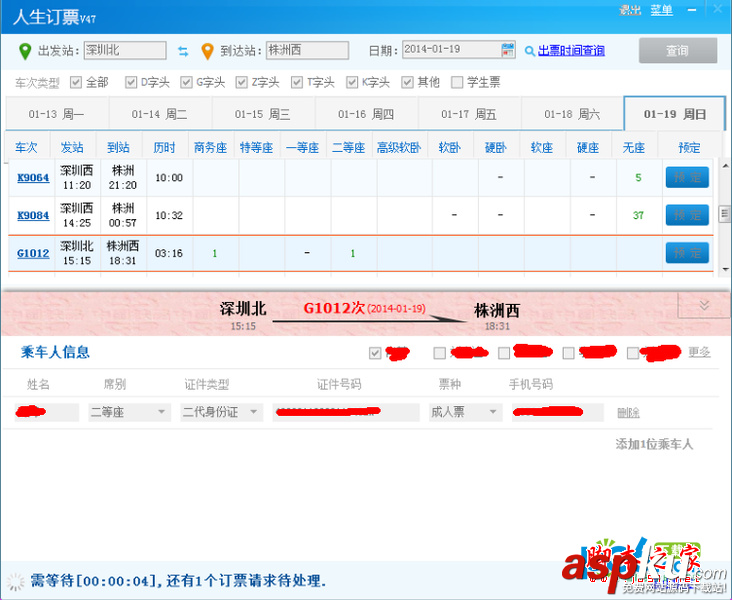
Task: Select the 01-15 周三 date tab
Action: 263,114
